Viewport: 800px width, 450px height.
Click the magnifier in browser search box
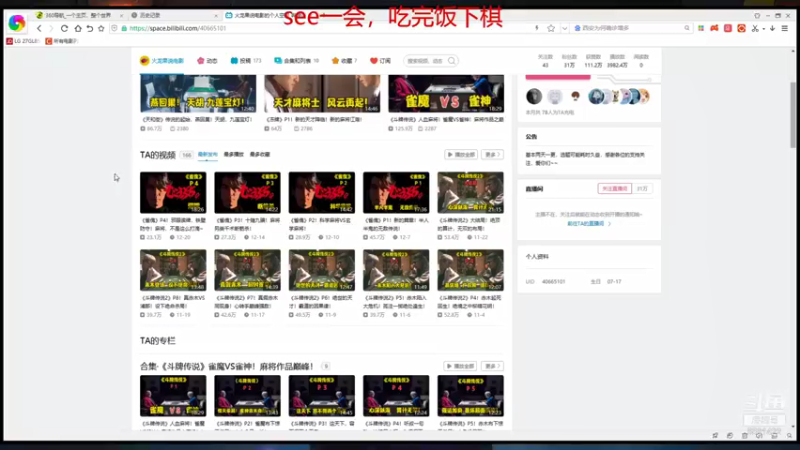pos(687,29)
